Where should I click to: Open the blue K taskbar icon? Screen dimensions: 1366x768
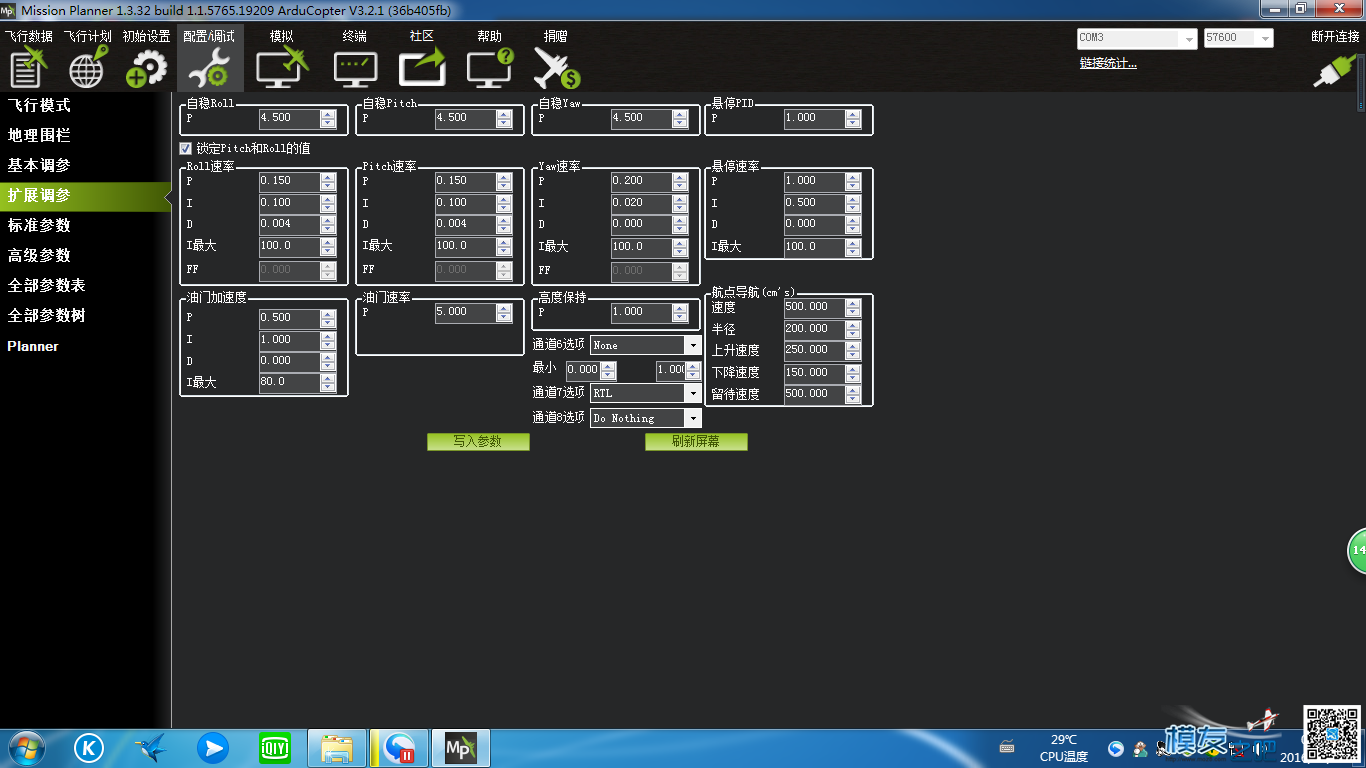click(x=89, y=748)
